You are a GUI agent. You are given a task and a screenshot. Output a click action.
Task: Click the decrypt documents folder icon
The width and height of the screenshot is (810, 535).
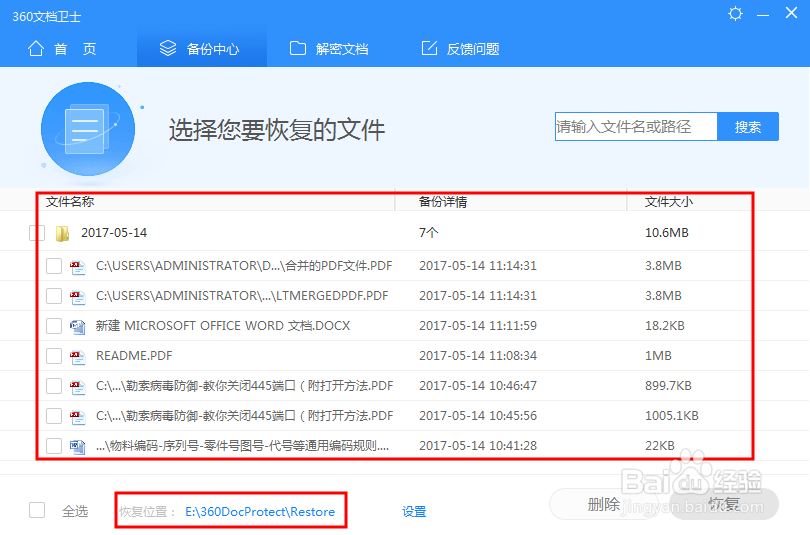(x=298, y=48)
